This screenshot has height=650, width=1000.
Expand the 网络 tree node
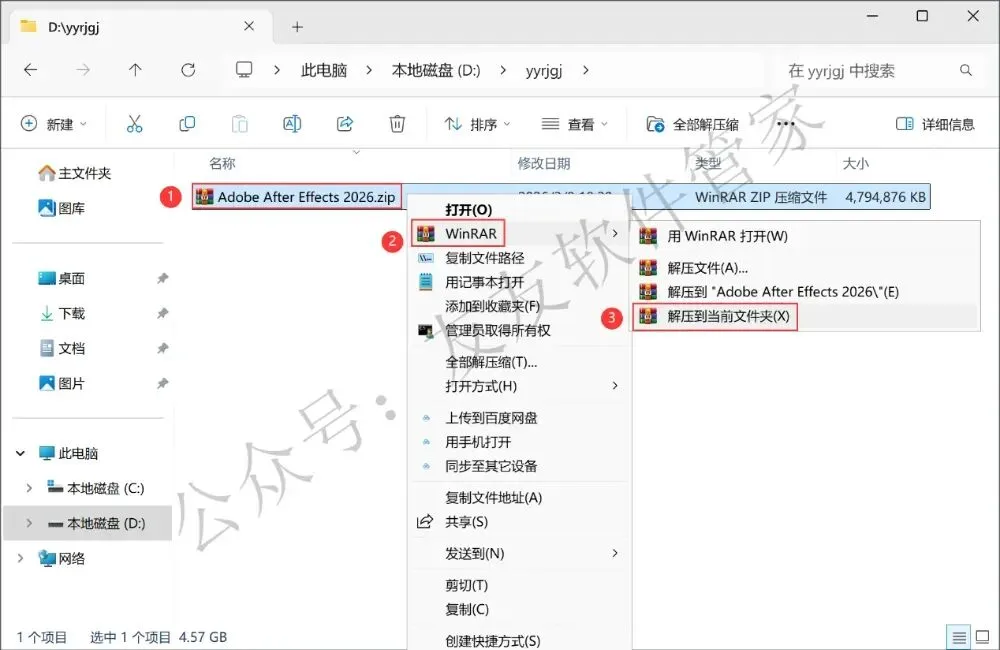click(x=20, y=559)
